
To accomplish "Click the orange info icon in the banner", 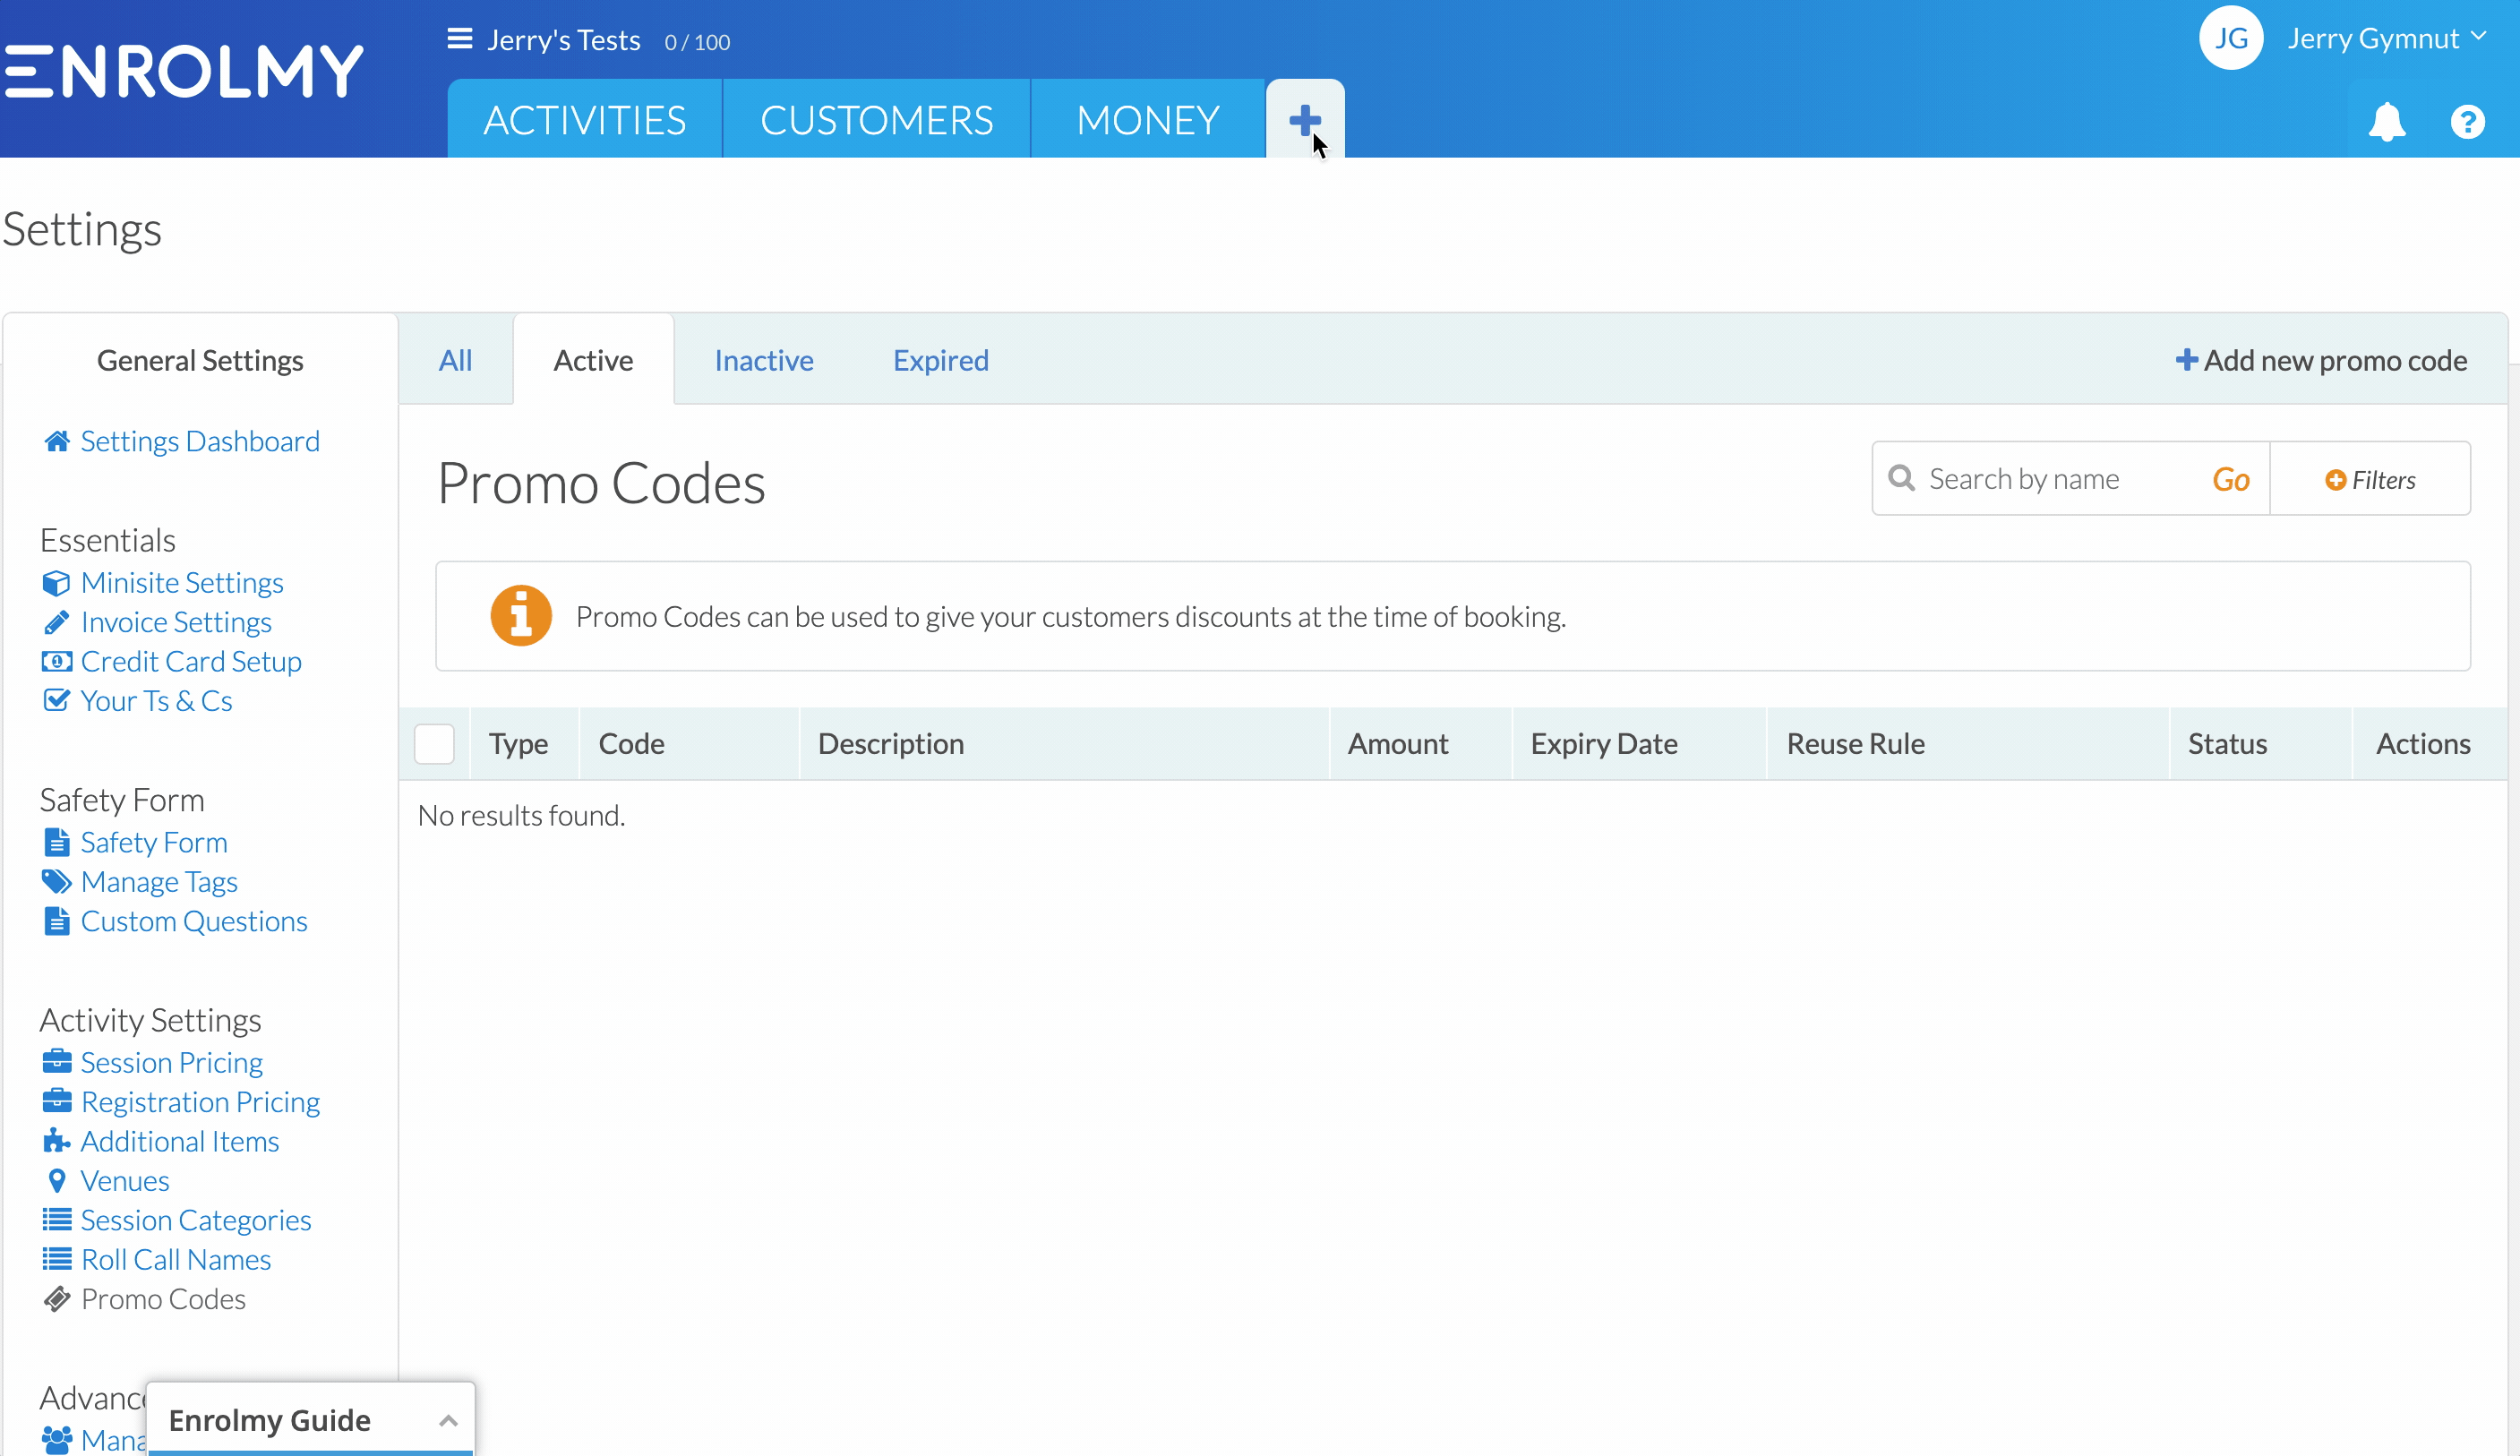I will coord(520,615).
